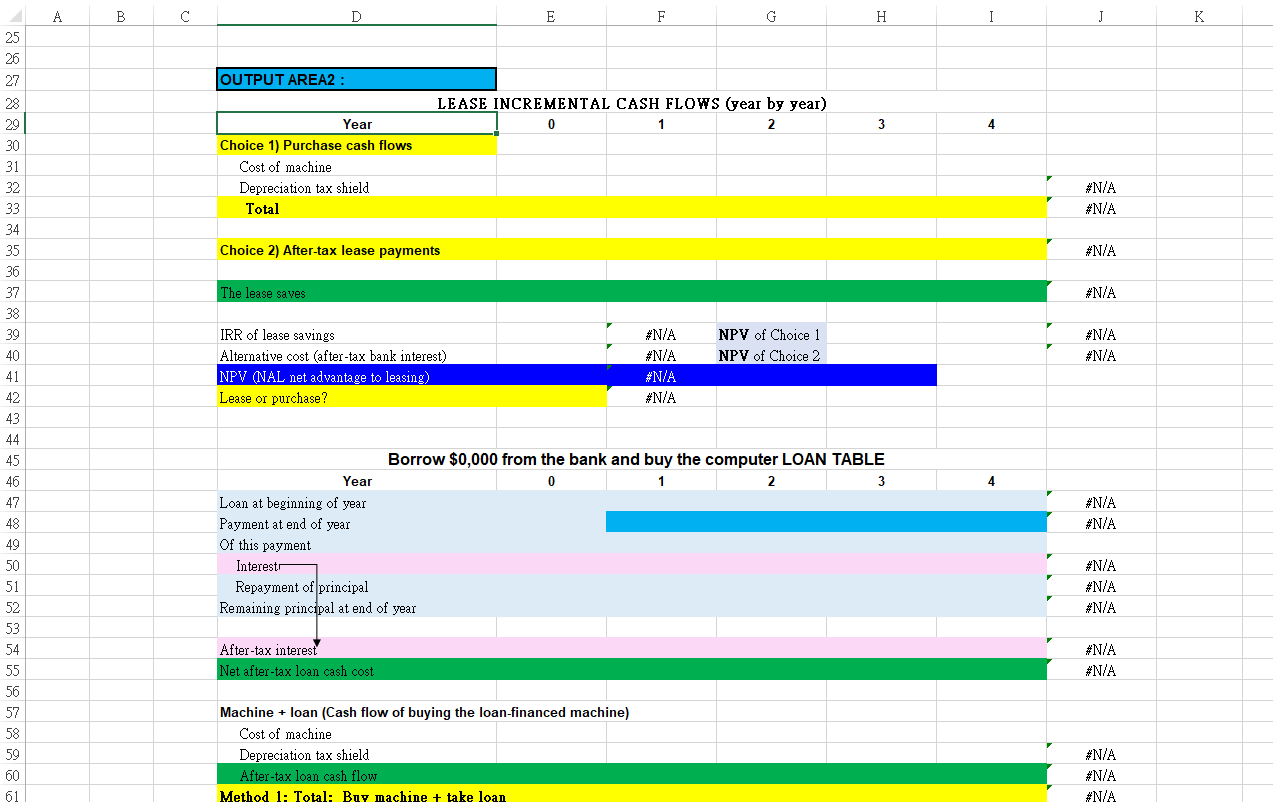Click the Net after-tax loan cash cost cell
1273x802 pixels.
pos(357,671)
